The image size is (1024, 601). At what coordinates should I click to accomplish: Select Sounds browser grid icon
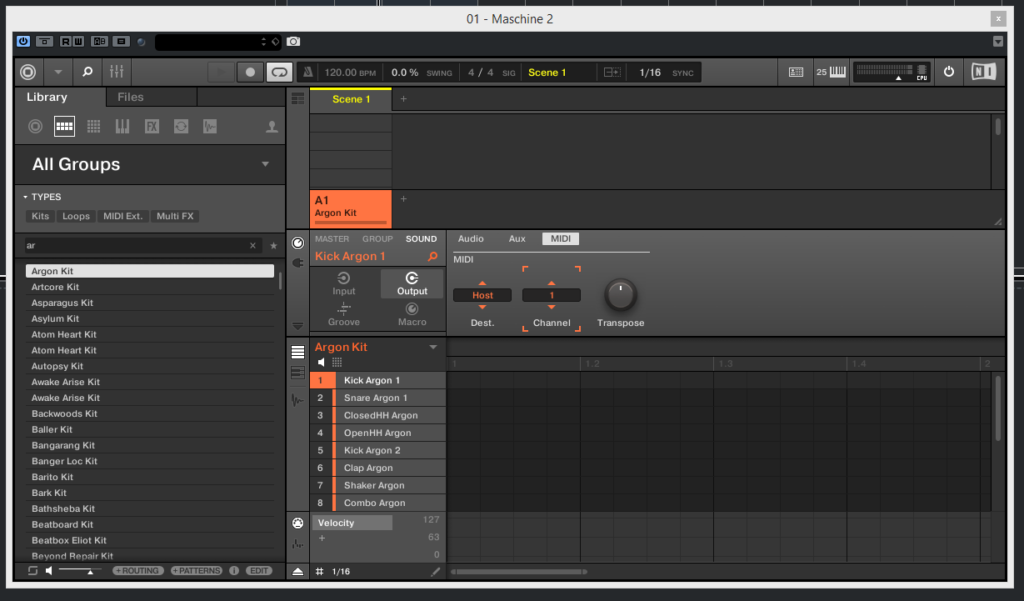93,127
